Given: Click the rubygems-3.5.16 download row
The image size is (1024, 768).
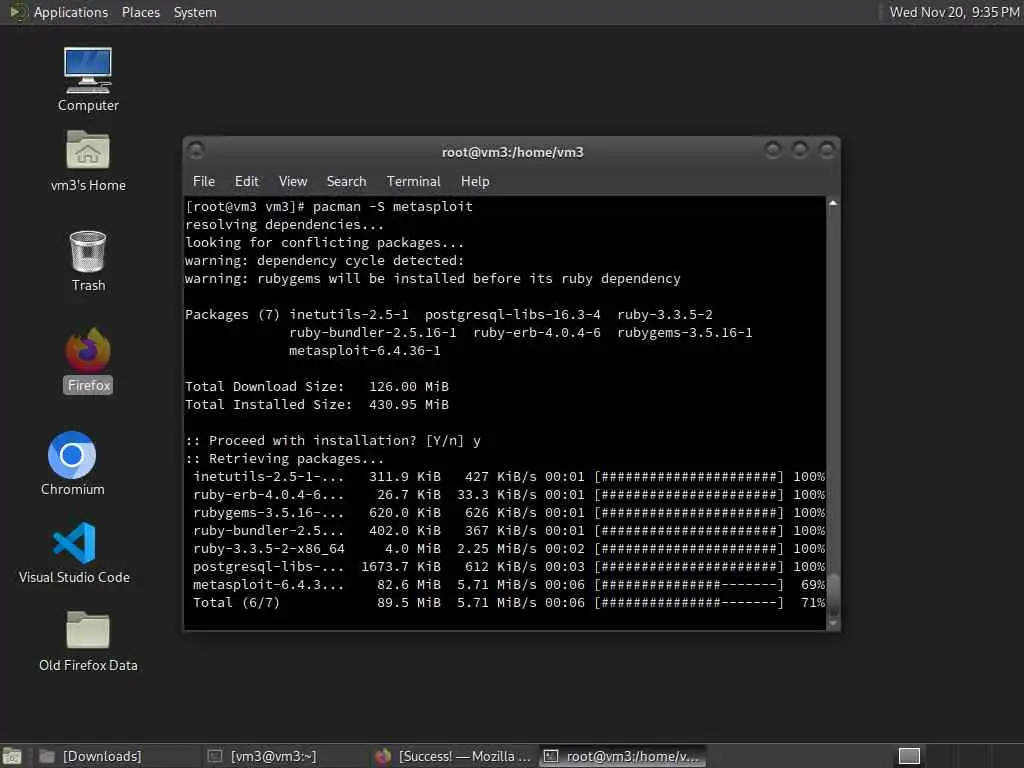Looking at the screenshot, I should 509,512.
